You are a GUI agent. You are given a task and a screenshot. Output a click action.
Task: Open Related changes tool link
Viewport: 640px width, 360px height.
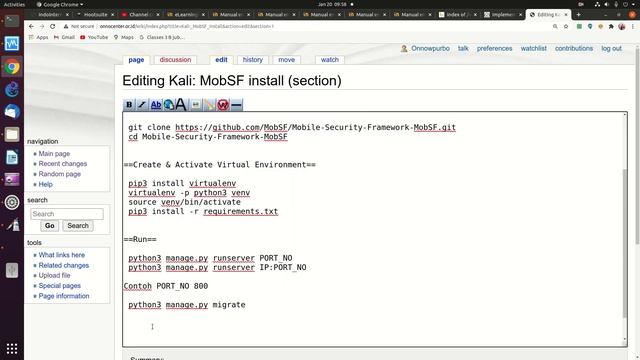pyautogui.click(x=64, y=265)
